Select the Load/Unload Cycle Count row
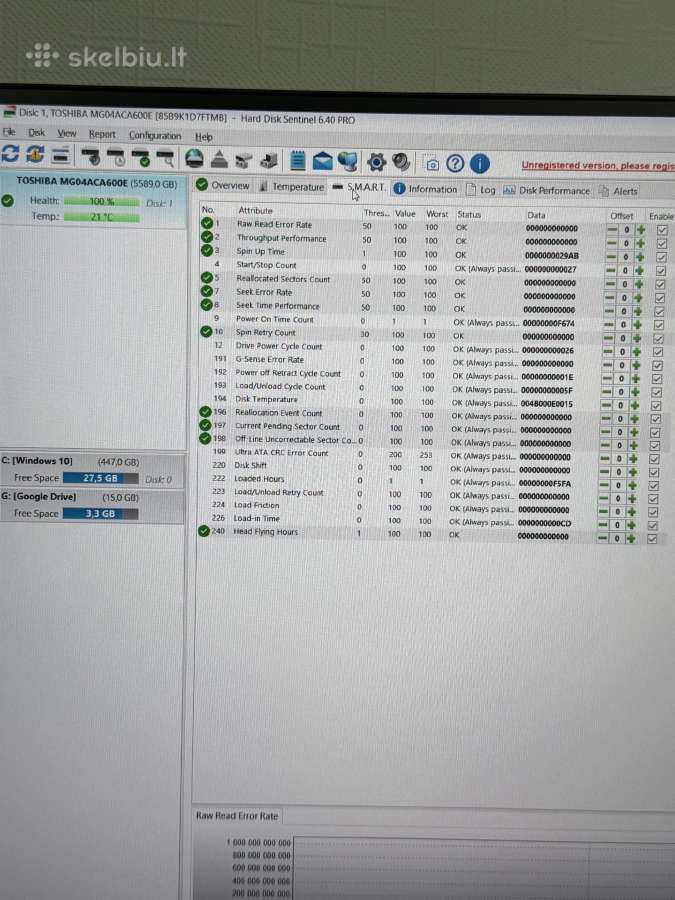 click(432, 389)
